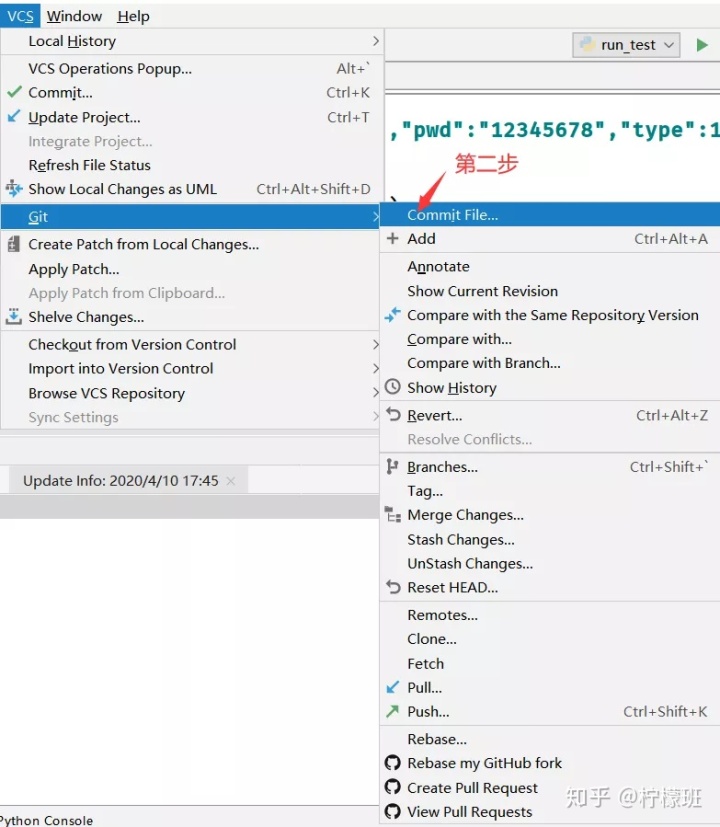The image size is (720, 827).
Task: Select Refresh File Status
Action: click(x=190, y=165)
